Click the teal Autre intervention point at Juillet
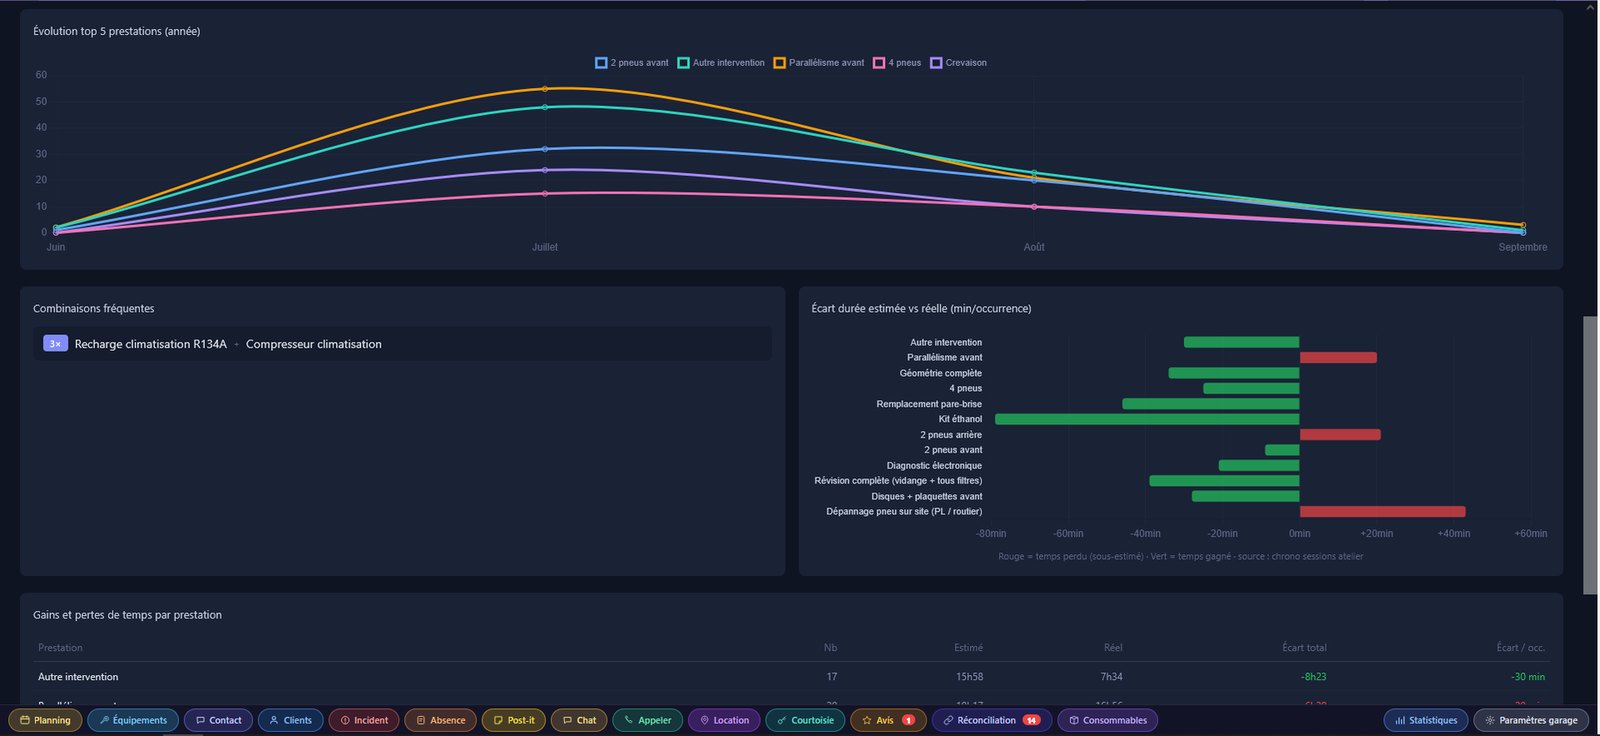The height and width of the screenshot is (736, 1600). coord(545,107)
